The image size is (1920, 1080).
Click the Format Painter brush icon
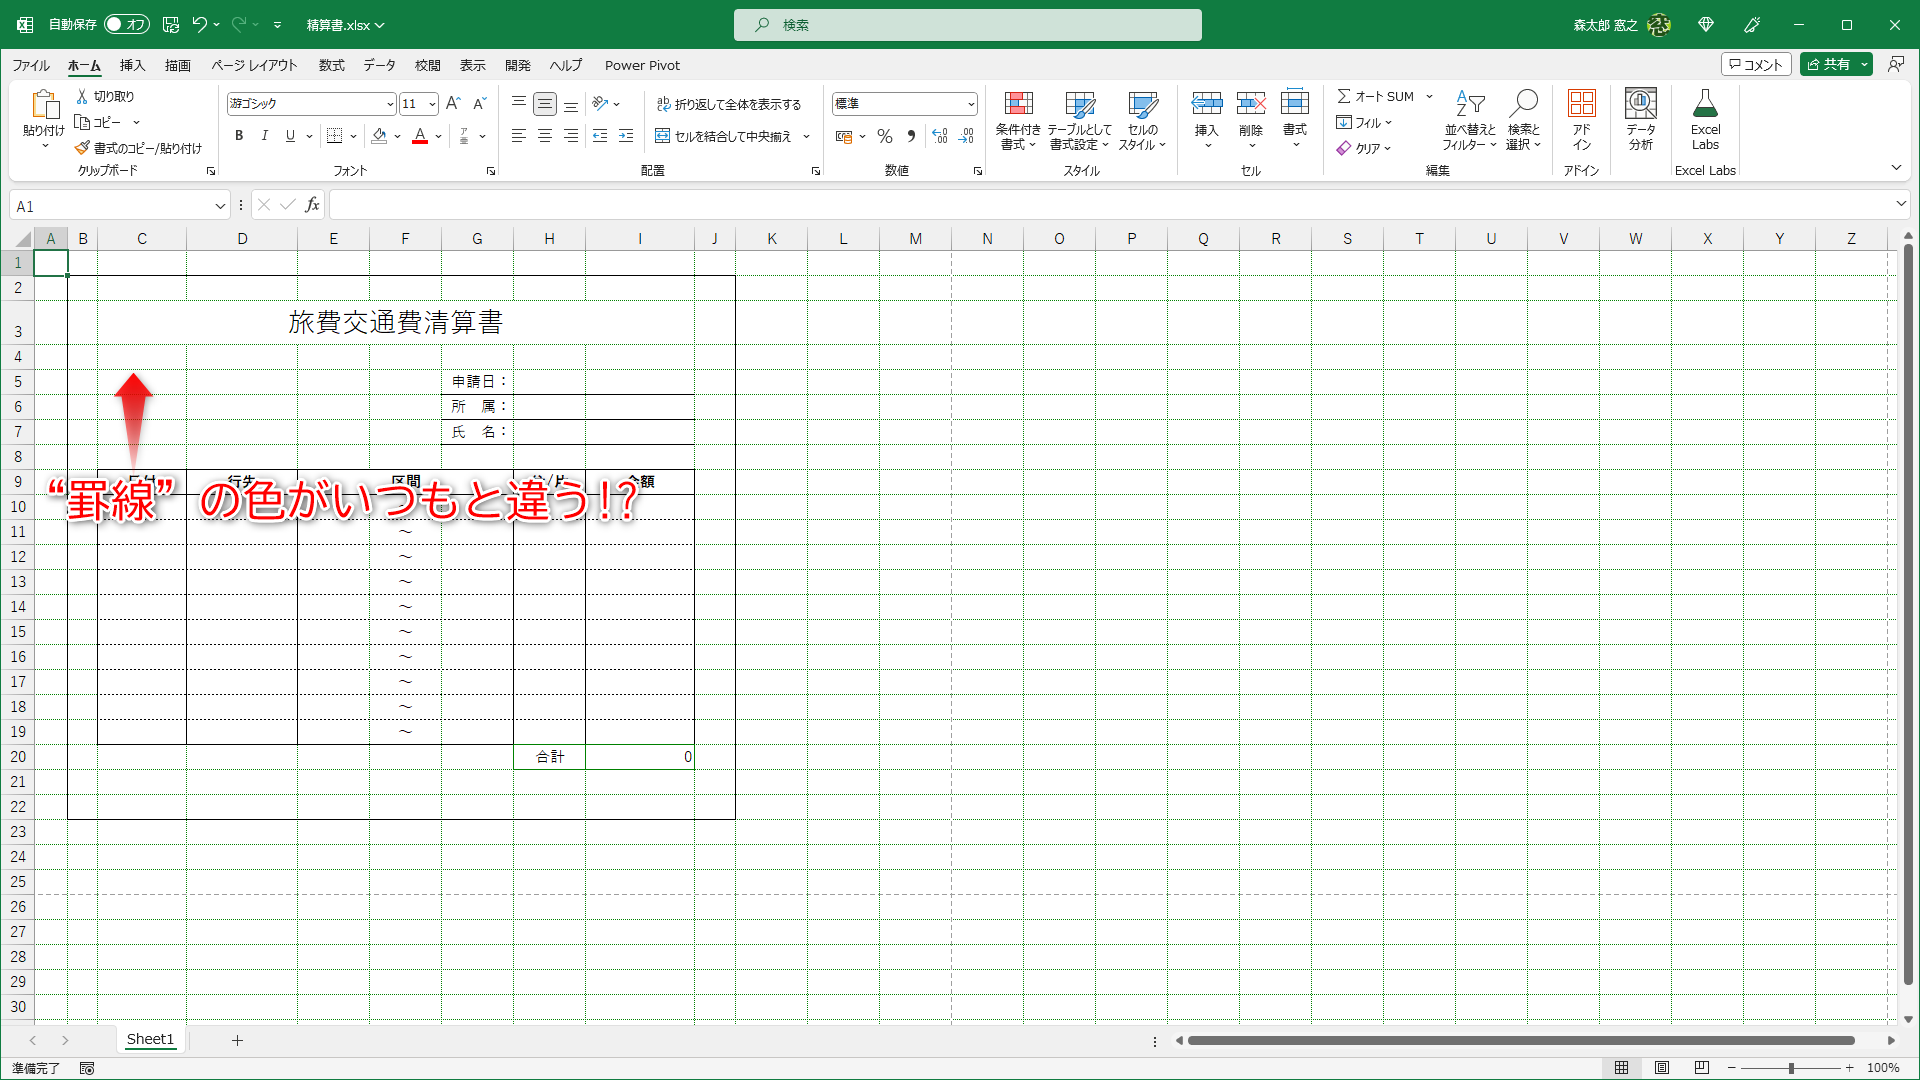coord(82,148)
